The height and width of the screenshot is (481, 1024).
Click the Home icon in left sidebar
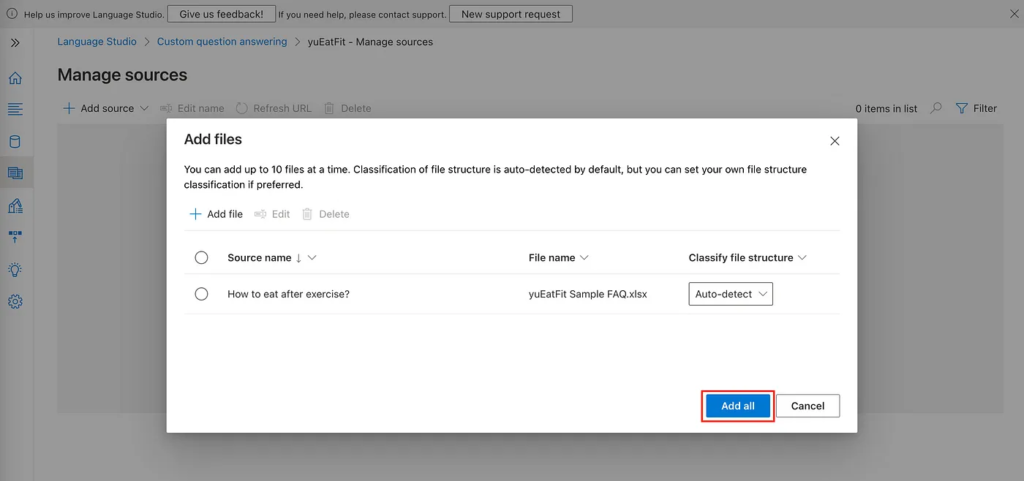[x=15, y=78]
